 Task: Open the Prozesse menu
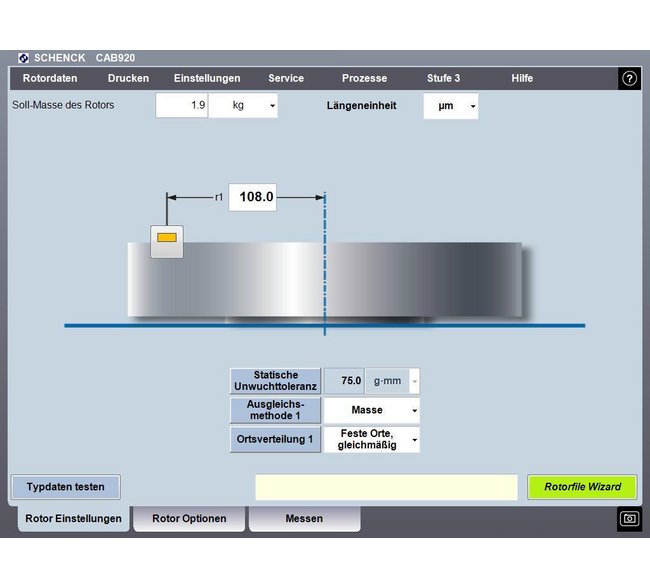click(364, 78)
